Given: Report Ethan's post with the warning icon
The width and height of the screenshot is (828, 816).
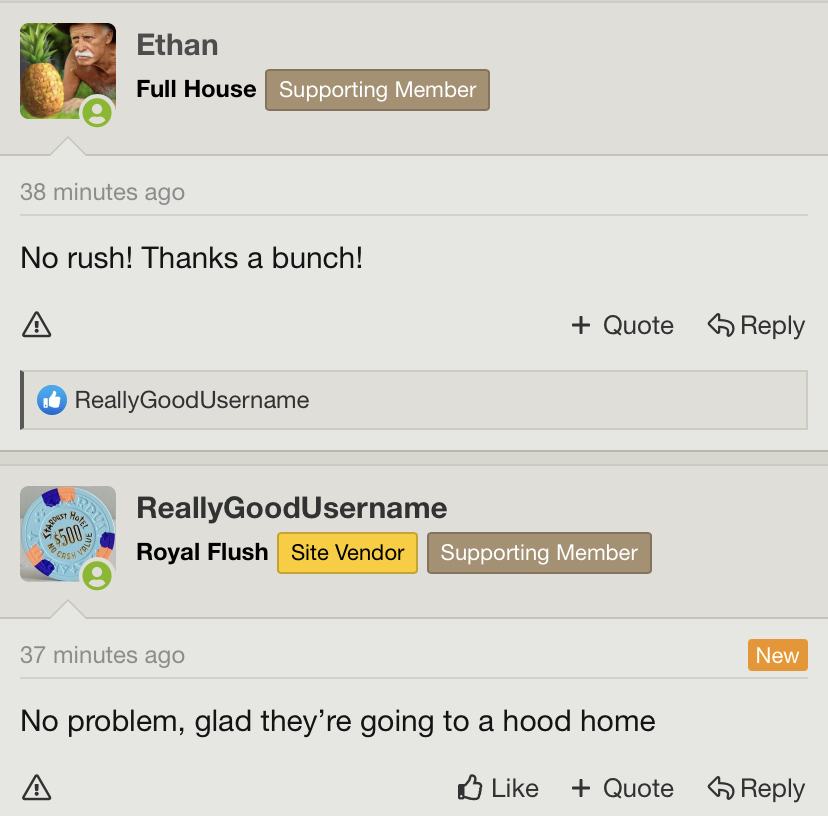Looking at the screenshot, I should point(36,325).
